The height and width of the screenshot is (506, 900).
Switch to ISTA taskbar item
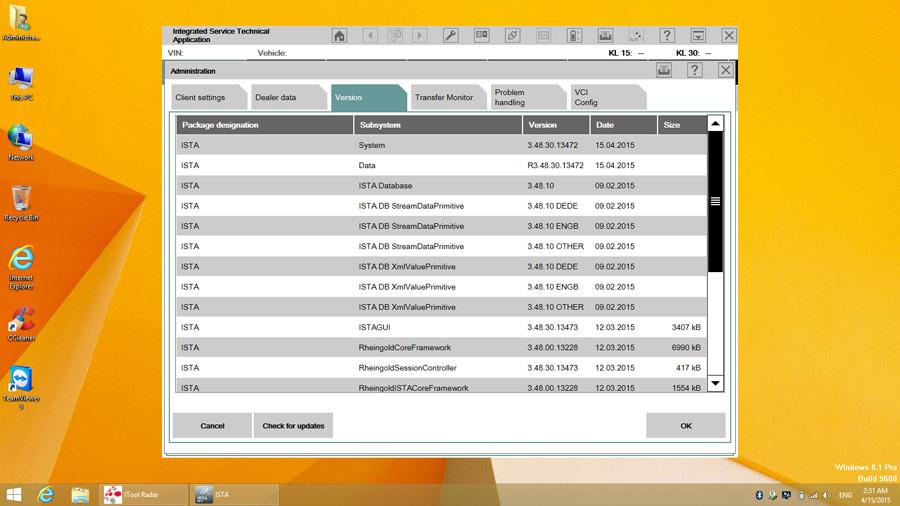(x=234, y=495)
